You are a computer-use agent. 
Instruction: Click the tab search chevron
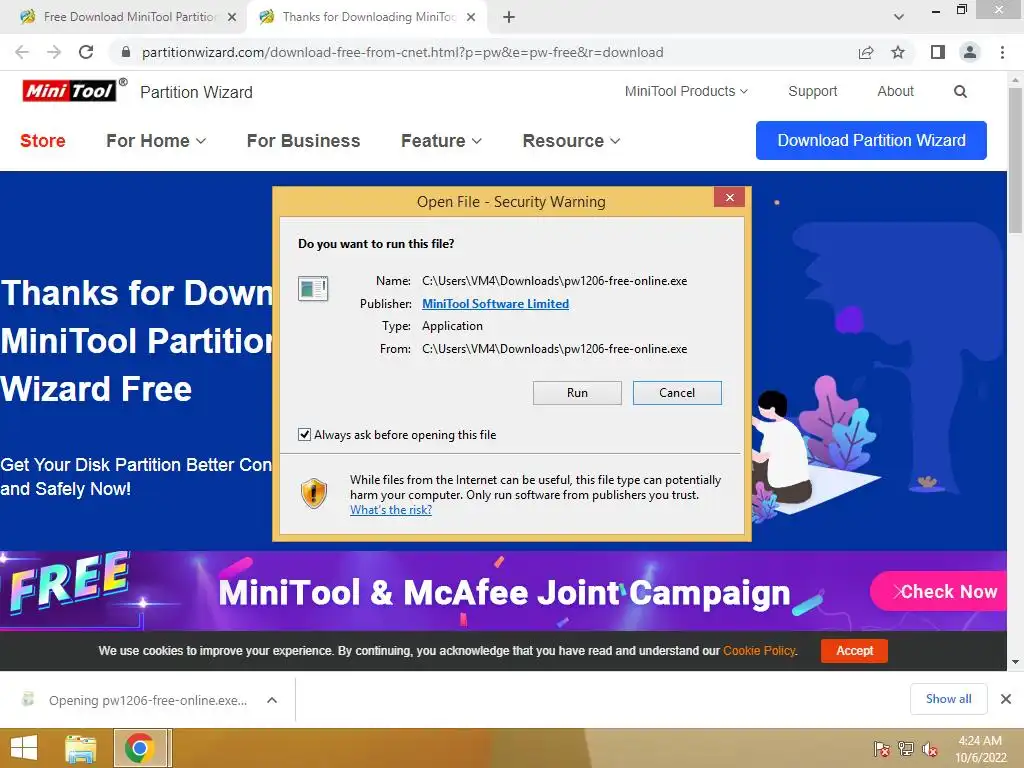(899, 17)
